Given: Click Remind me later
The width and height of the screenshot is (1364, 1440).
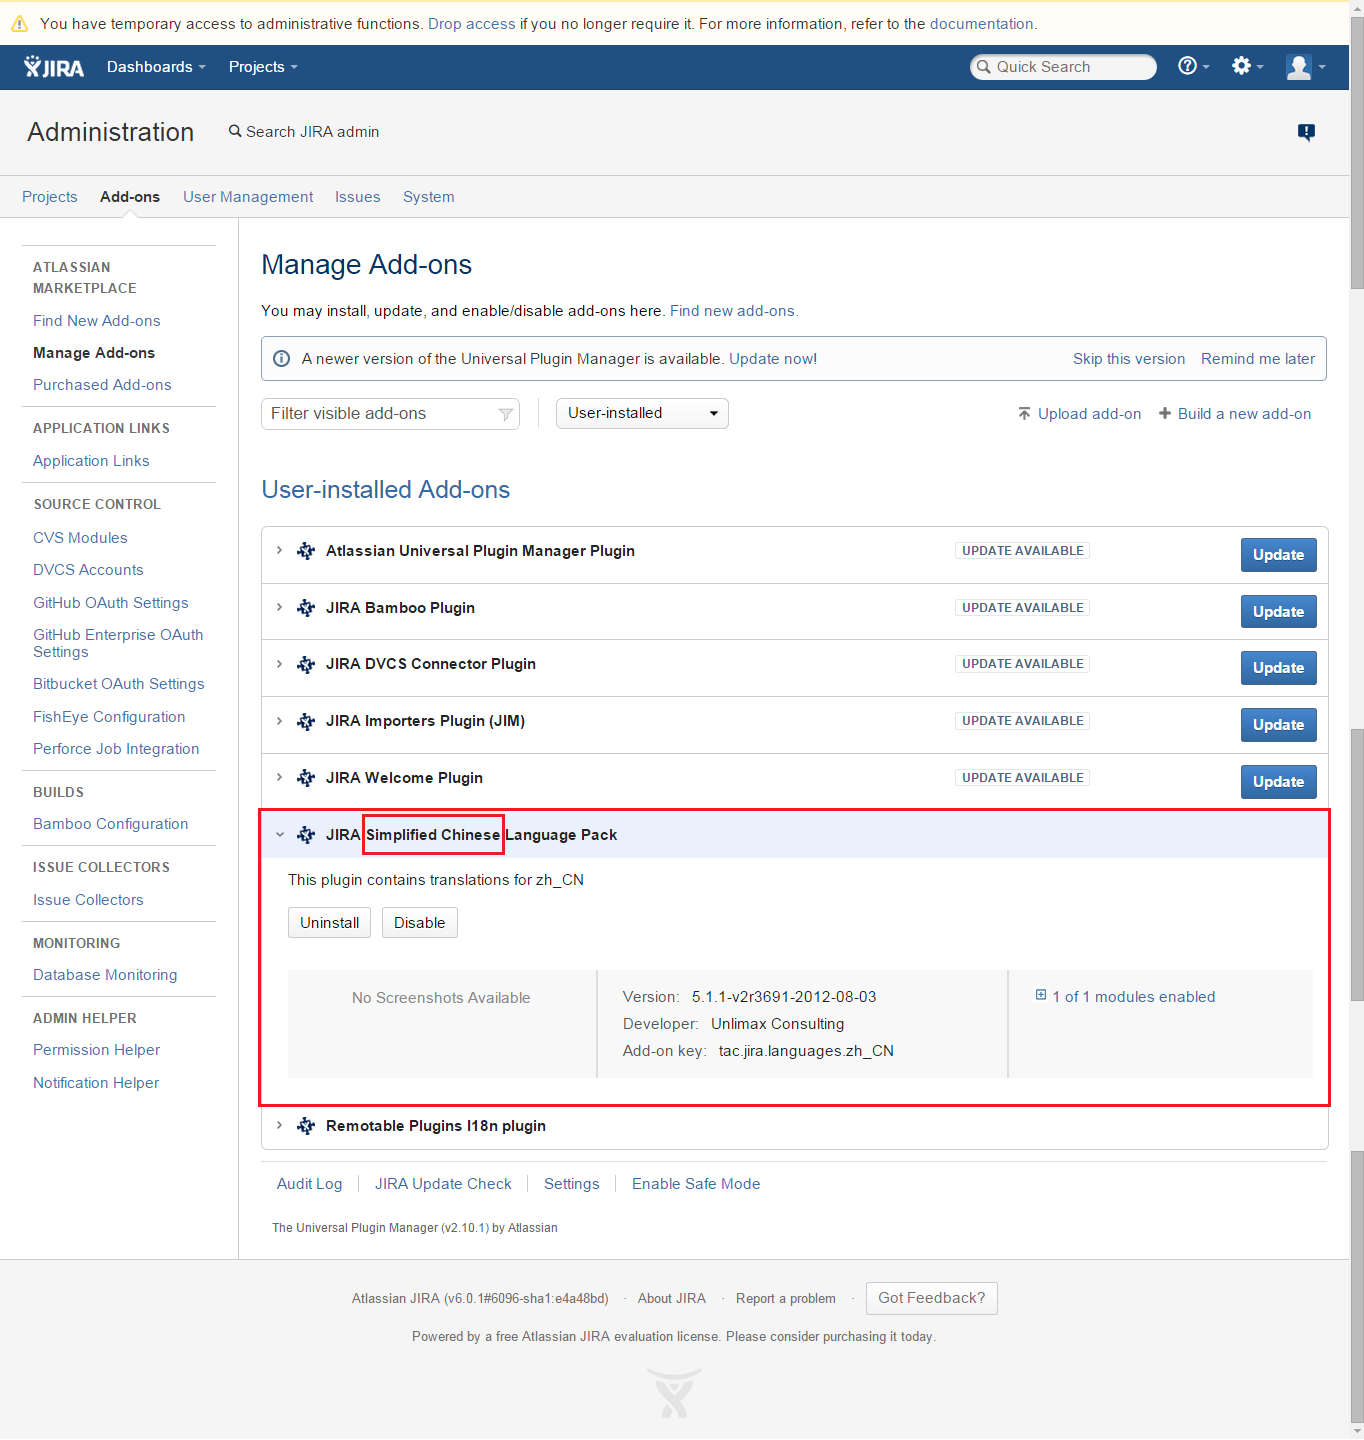Looking at the screenshot, I should pos(1258,359).
